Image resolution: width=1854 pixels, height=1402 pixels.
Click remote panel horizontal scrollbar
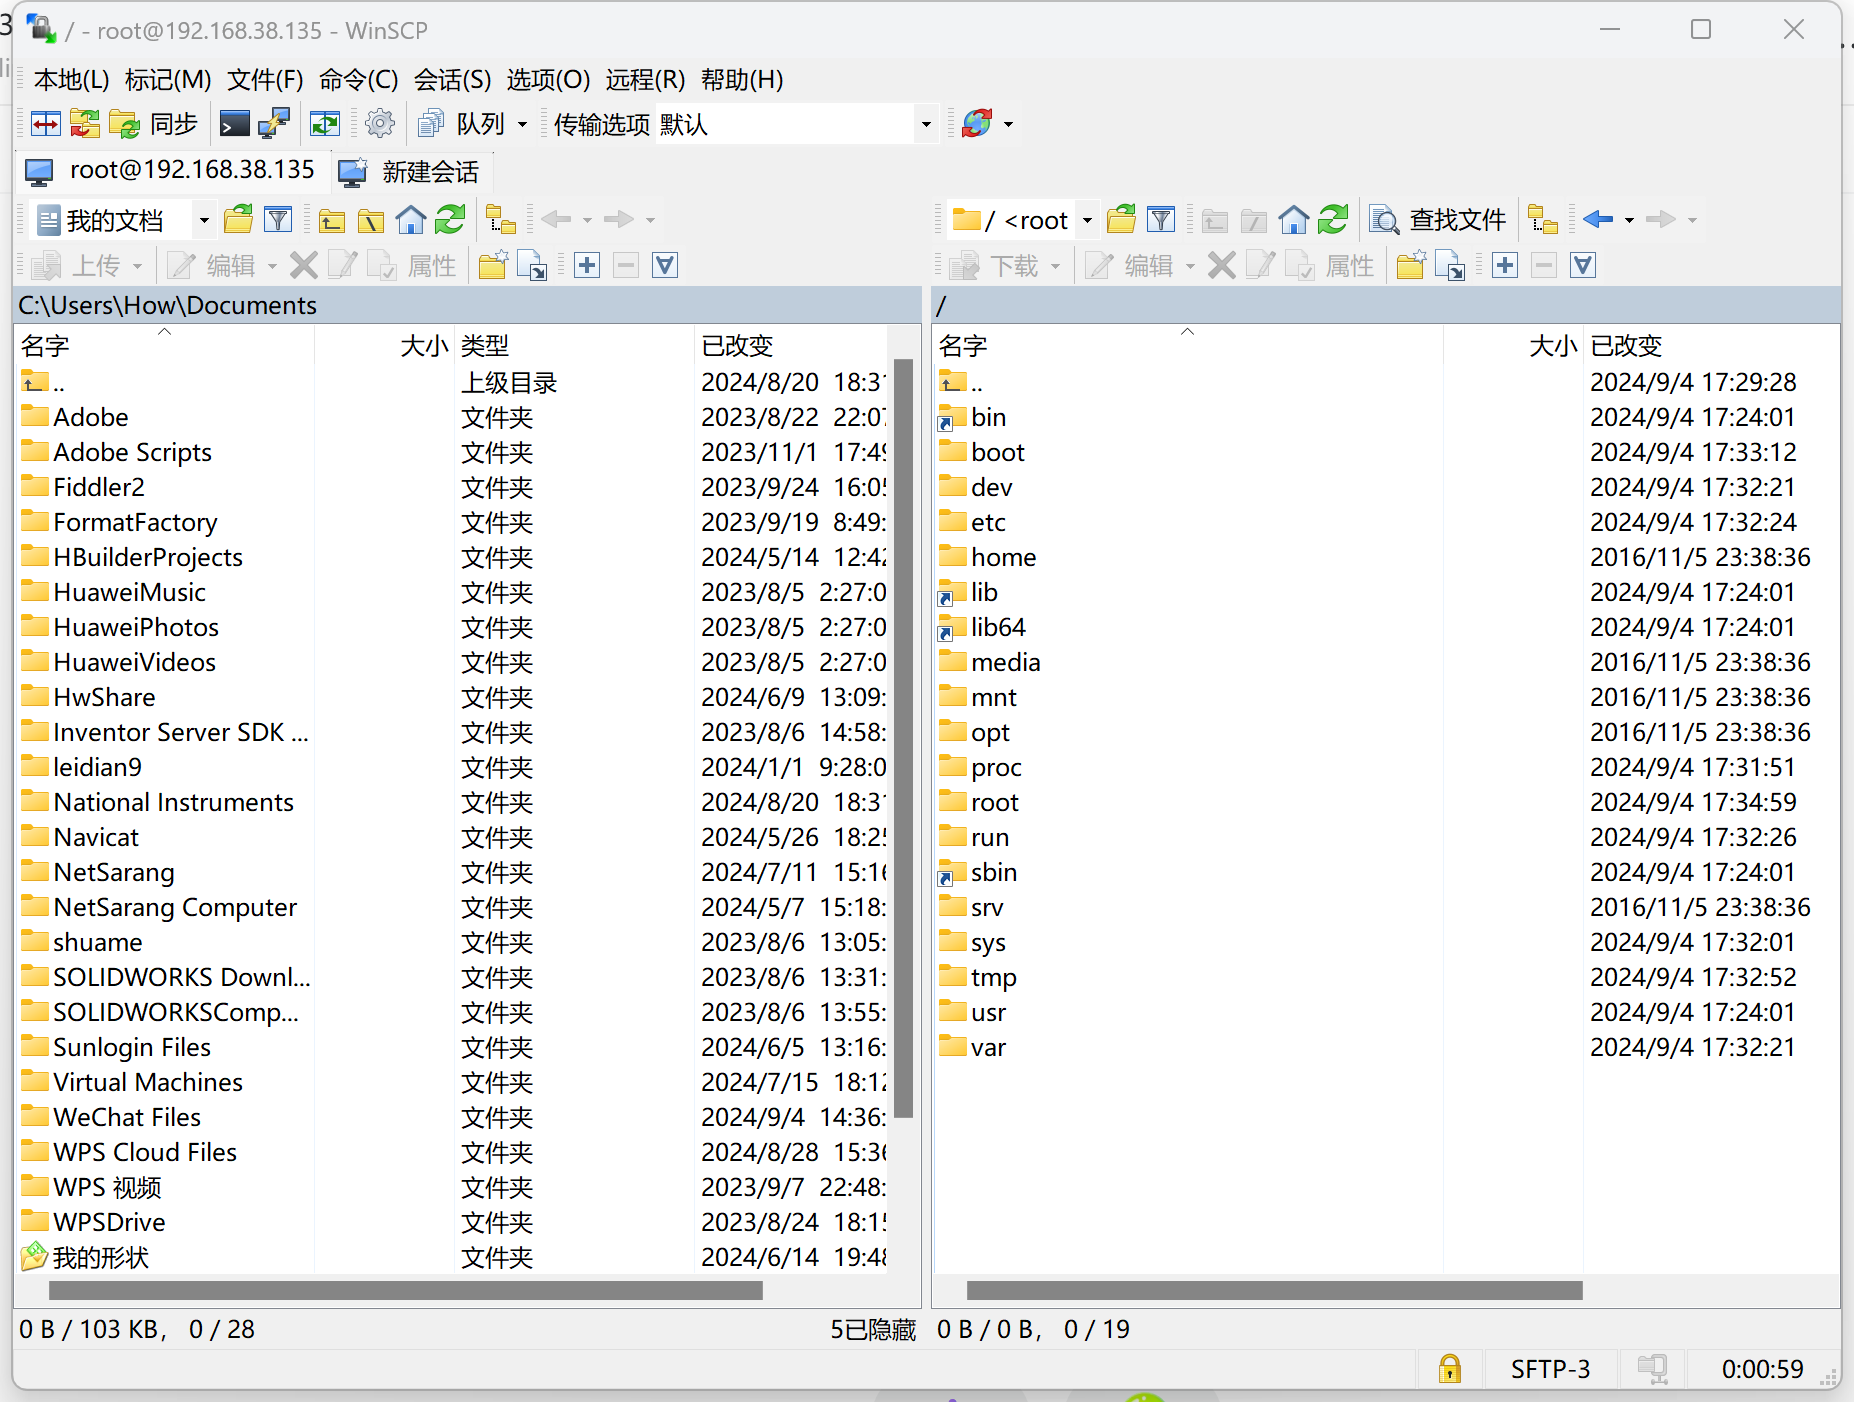(1275, 1291)
